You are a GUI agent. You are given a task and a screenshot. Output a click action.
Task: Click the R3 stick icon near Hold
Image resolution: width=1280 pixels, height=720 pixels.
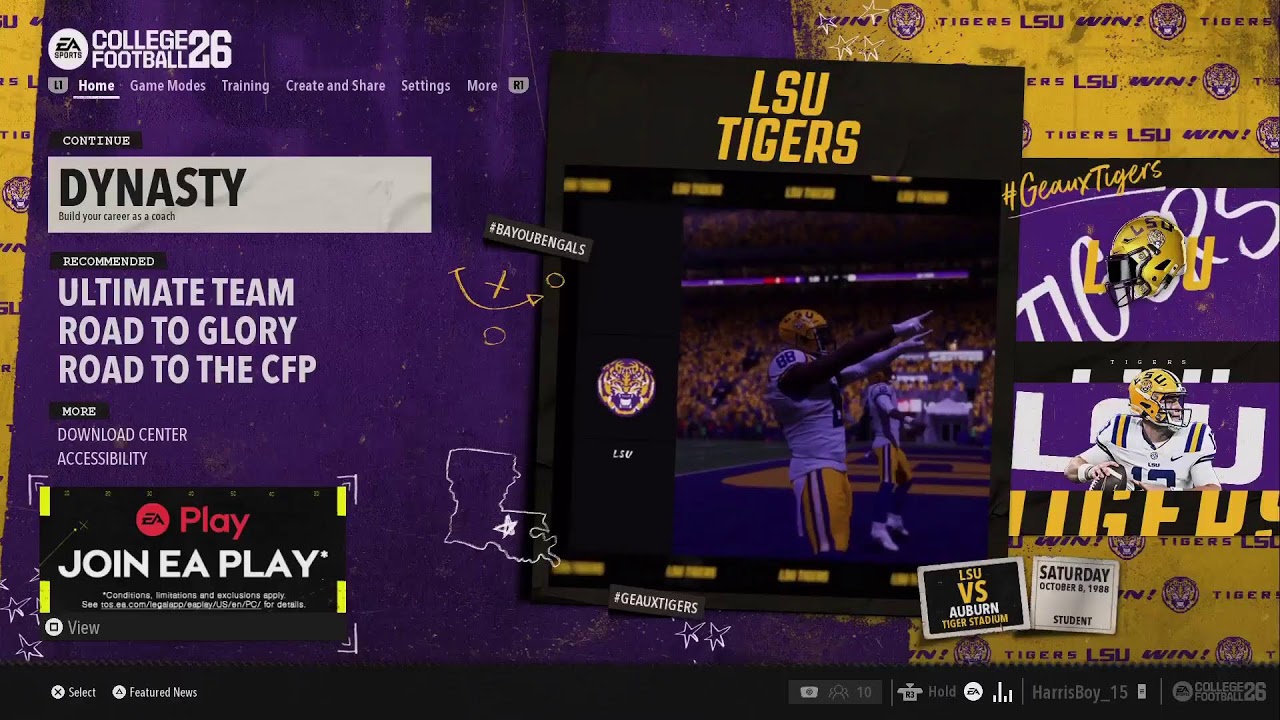[909, 692]
